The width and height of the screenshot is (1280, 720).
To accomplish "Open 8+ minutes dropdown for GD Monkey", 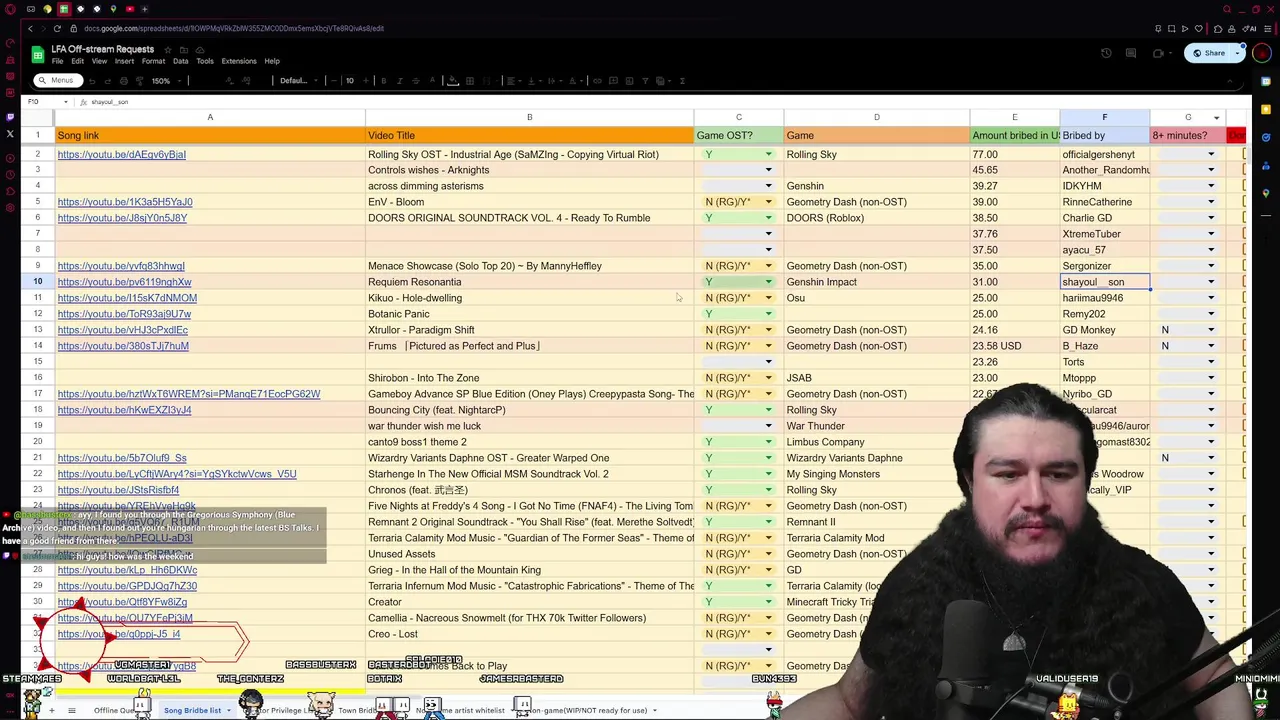I will pyautogui.click(x=1210, y=330).
